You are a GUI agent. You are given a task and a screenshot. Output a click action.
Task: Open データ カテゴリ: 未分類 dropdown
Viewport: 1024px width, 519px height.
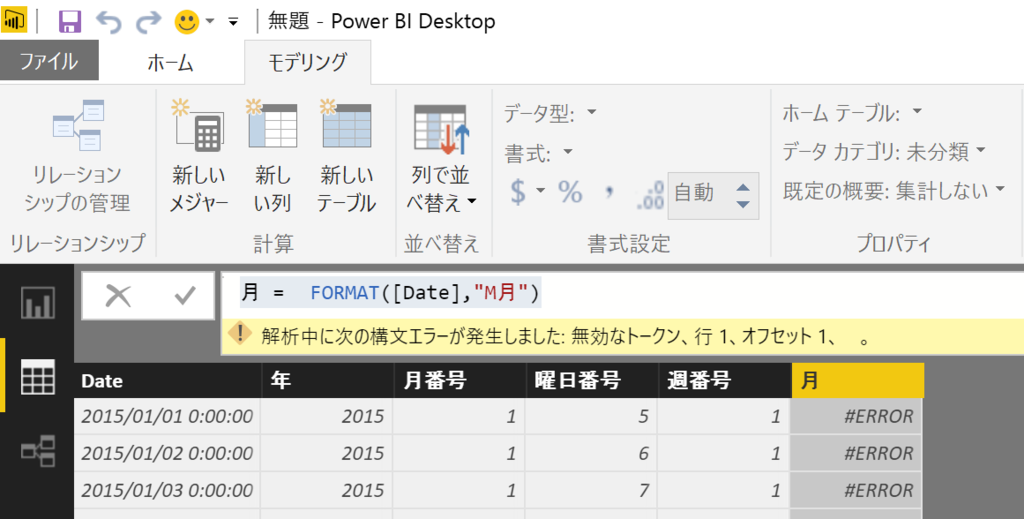pyautogui.click(x=884, y=152)
